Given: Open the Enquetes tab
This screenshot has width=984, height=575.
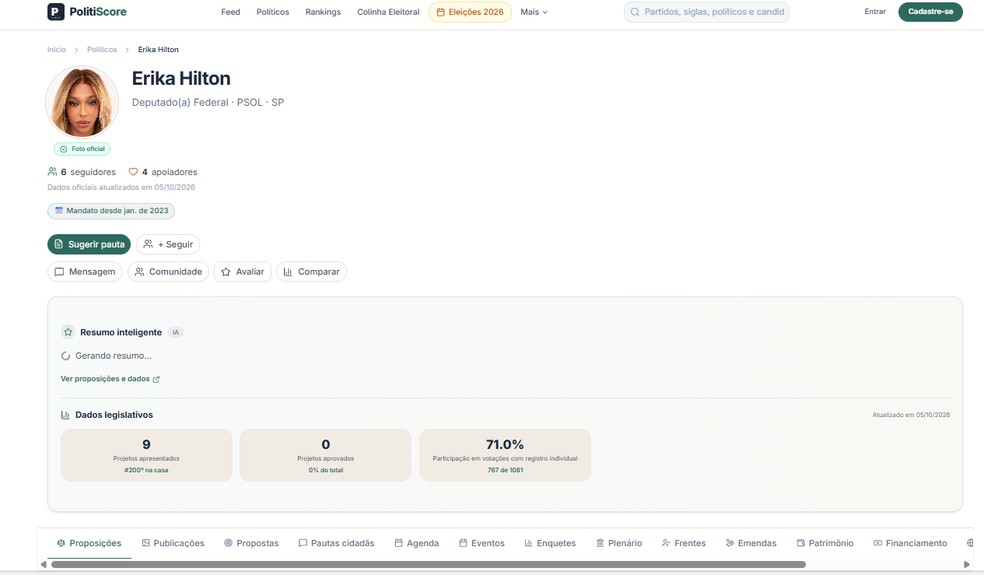Looking at the screenshot, I should pyautogui.click(x=550, y=543).
